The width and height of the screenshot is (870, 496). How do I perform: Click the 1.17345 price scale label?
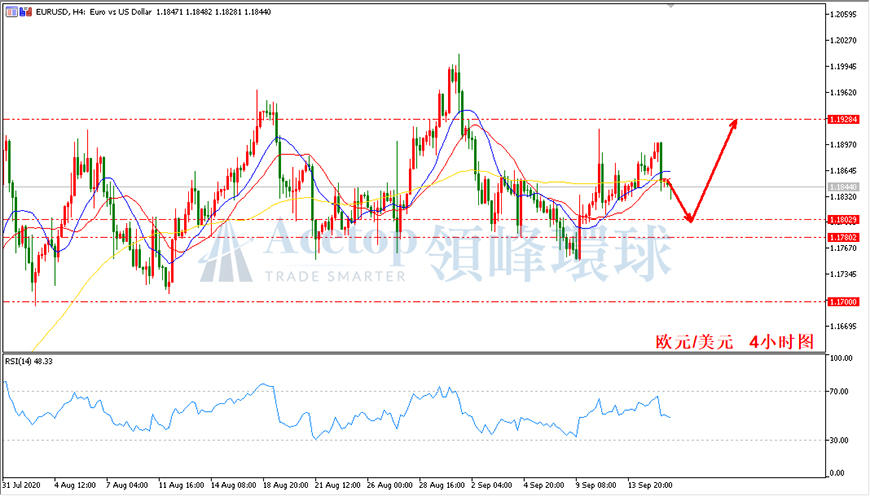coord(844,274)
